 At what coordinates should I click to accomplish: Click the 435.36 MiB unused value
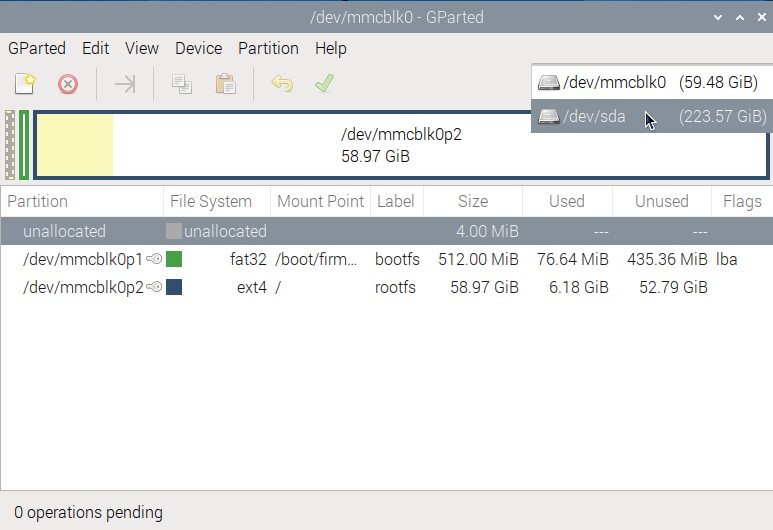tap(667, 259)
